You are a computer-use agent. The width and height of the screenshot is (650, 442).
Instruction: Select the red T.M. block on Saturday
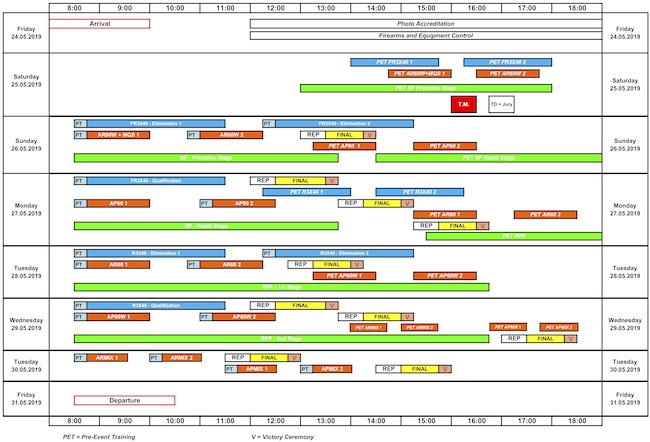coord(464,104)
